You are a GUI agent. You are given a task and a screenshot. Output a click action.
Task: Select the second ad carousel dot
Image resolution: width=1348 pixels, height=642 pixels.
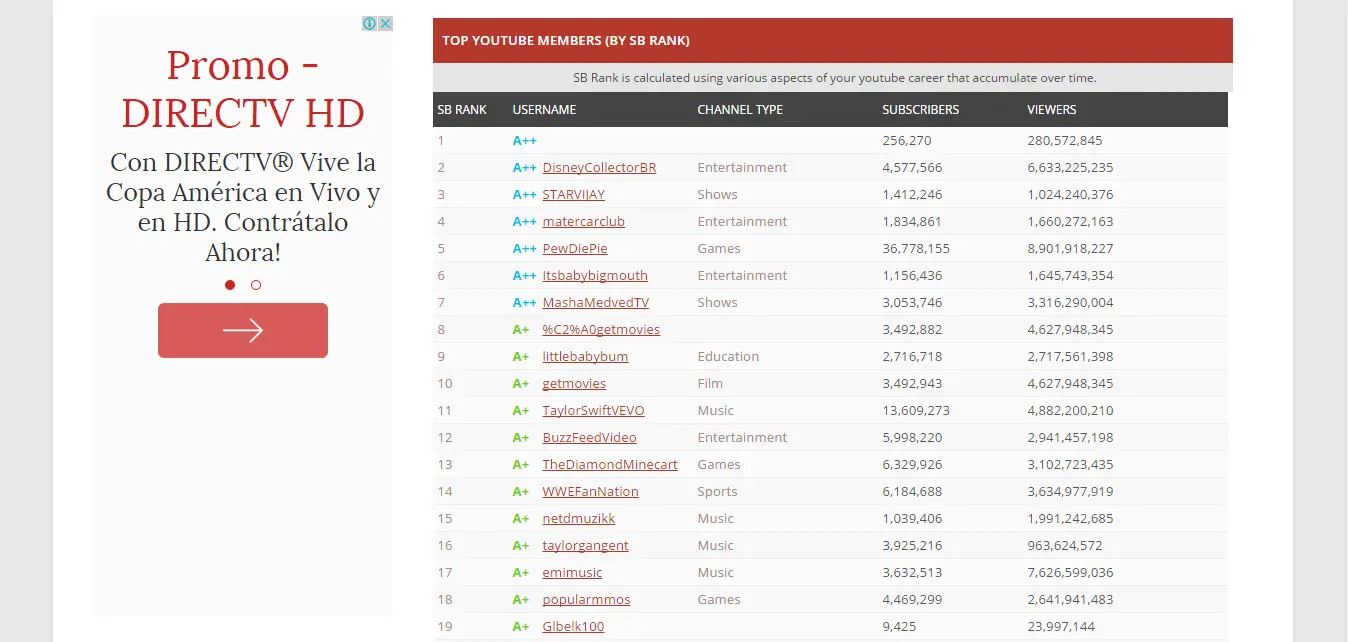(x=256, y=285)
